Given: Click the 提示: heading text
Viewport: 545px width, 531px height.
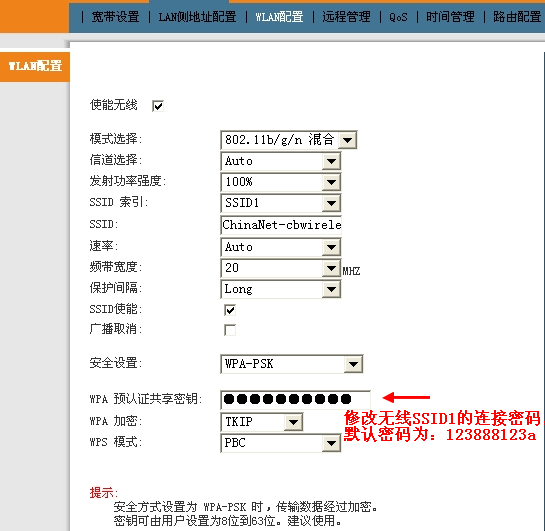Looking at the screenshot, I should point(104,492).
